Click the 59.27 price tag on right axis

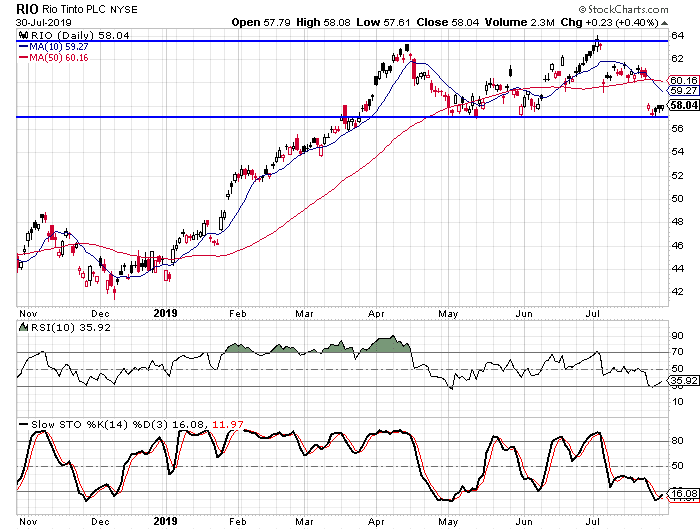[683, 91]
